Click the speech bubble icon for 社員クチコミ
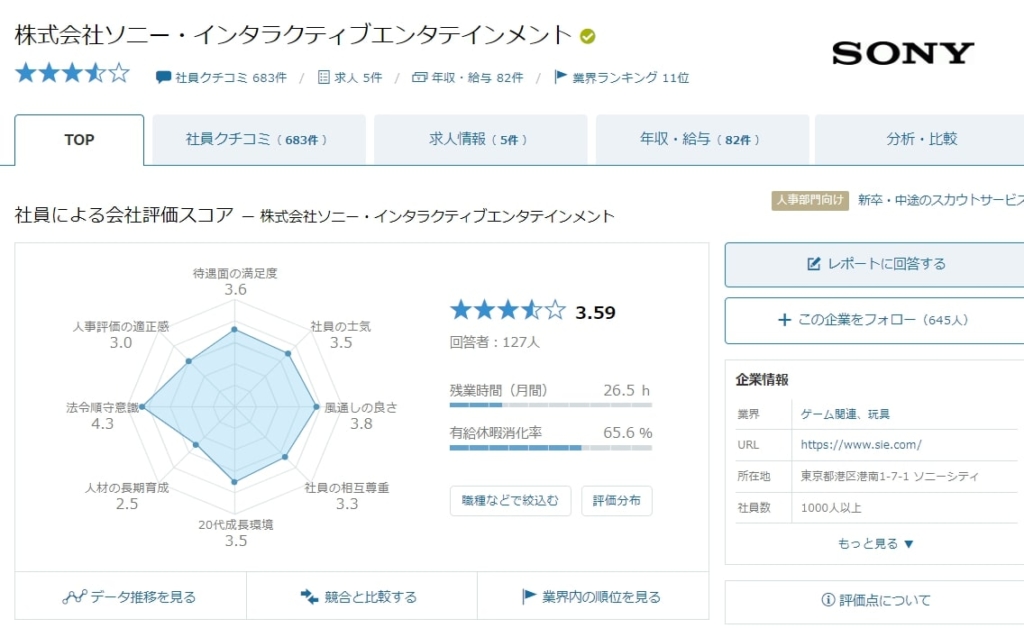 163,78
